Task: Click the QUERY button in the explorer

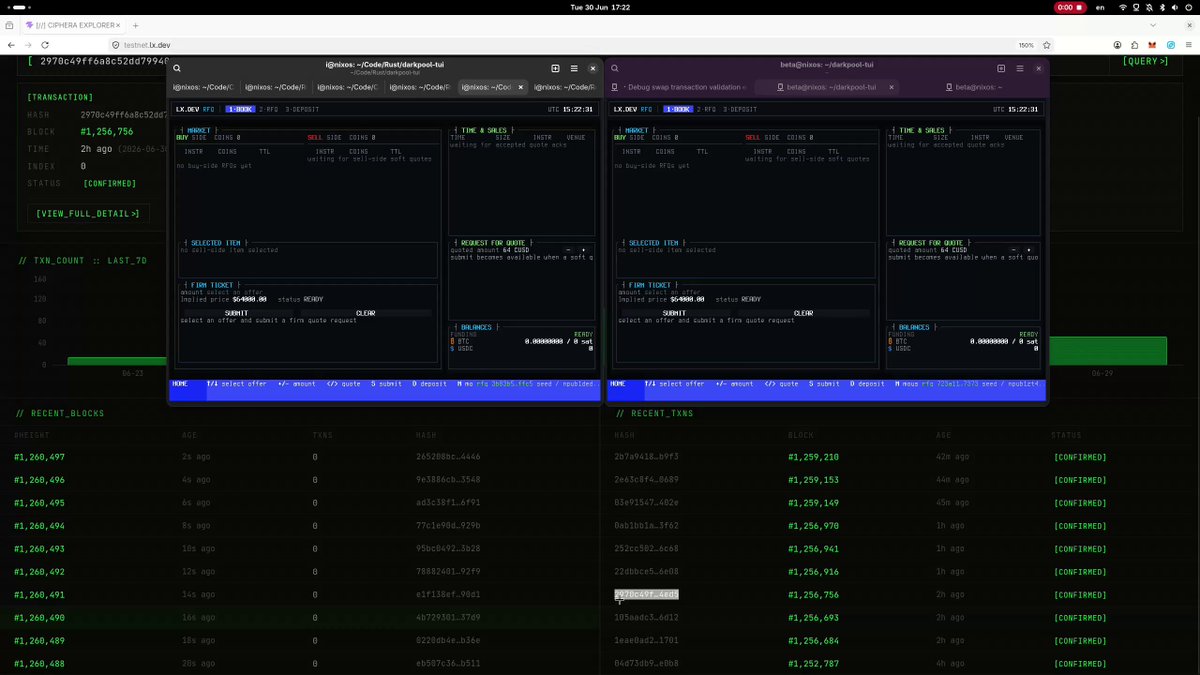Action: [x=1146, y=61]
